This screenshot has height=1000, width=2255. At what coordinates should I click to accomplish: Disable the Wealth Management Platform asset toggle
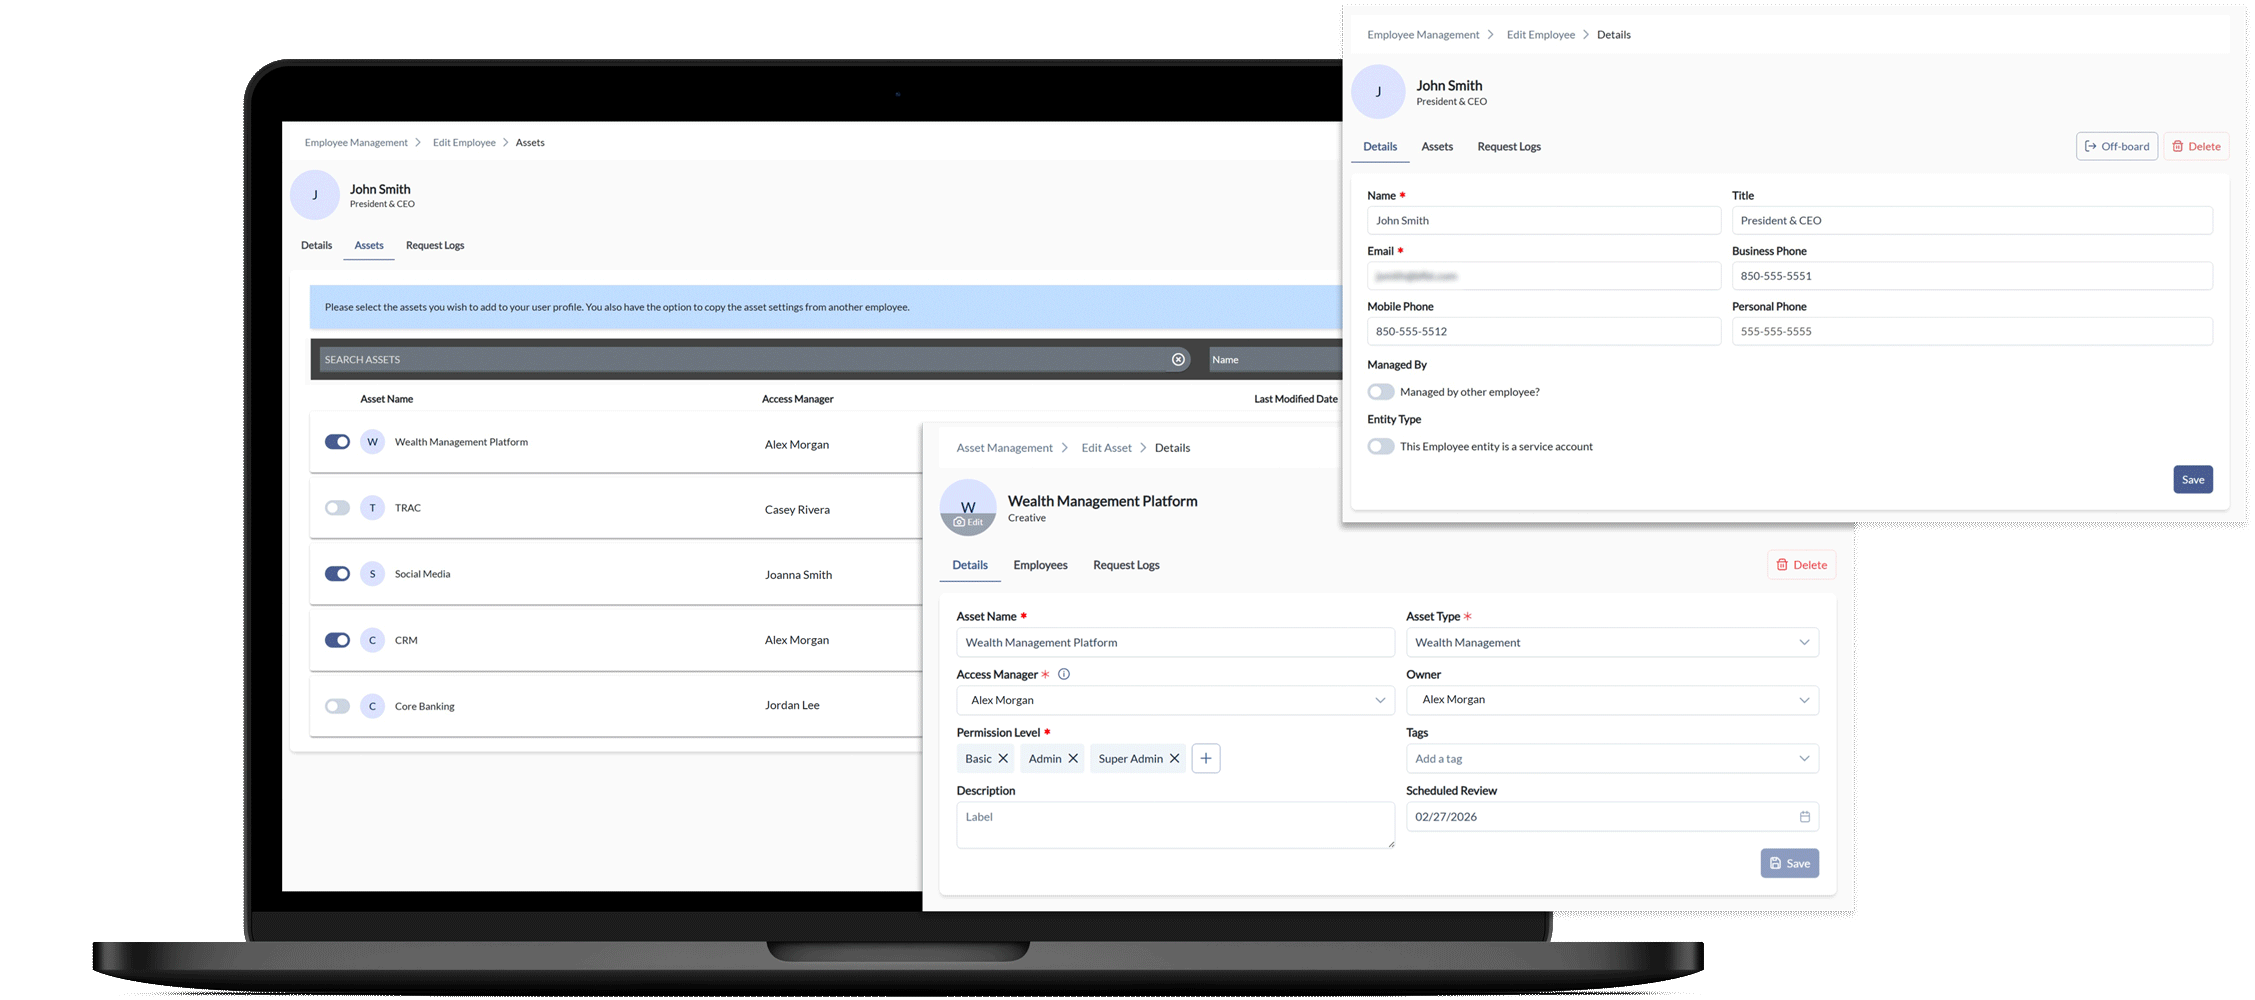pyautogui.click(x=337, y=442)
